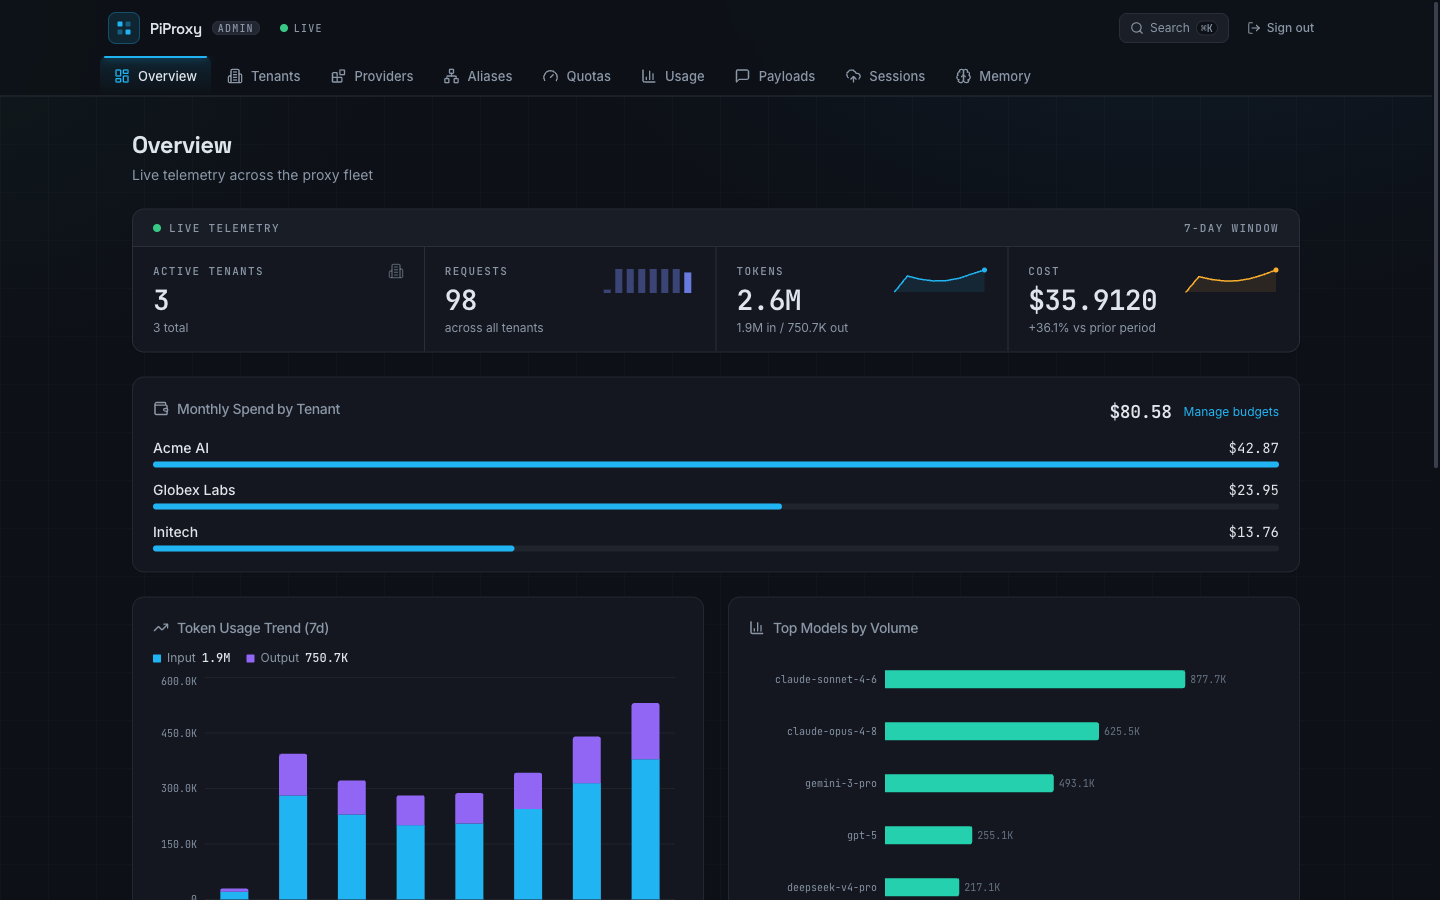This screenshot has width=1440, height=900.
Task: Open the Memory tab
Action: (993, 76)
